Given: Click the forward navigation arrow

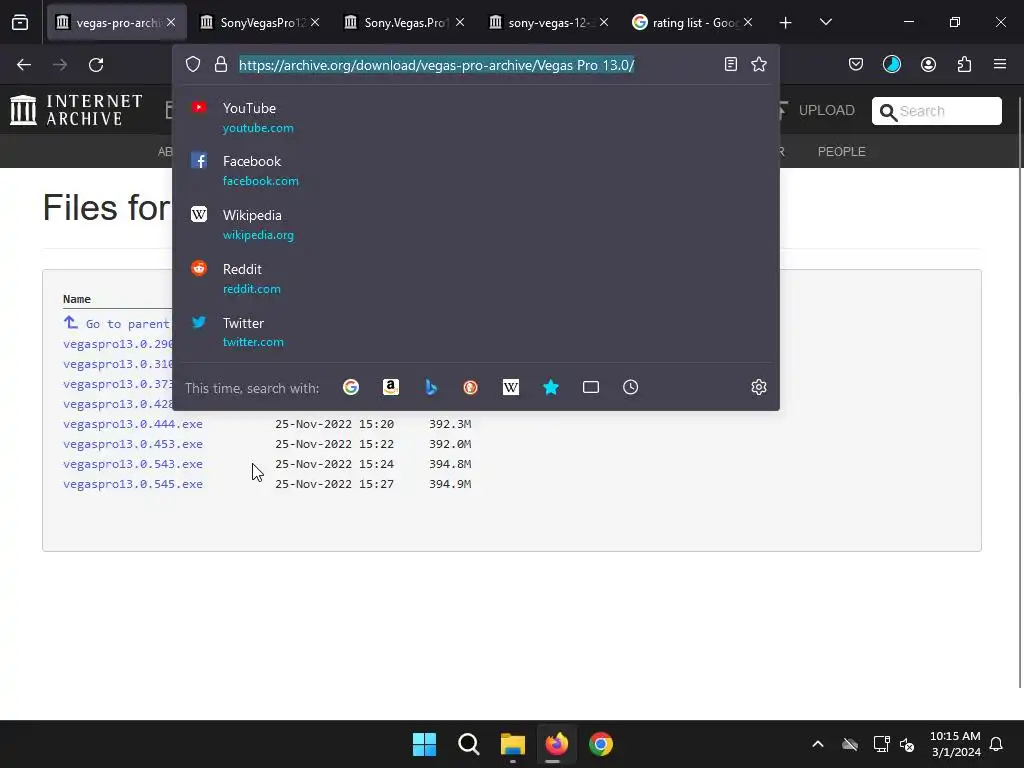Looking at the screenshot, I should click(60, 65).
